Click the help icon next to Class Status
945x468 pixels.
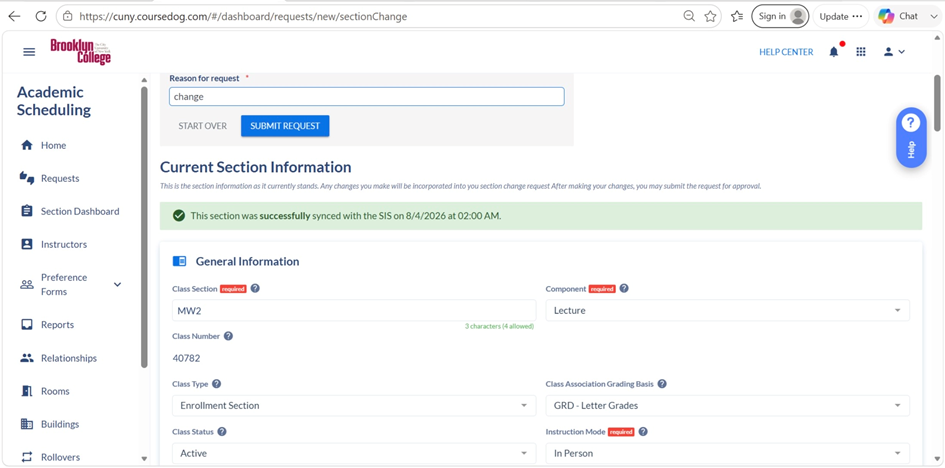point(222,431)
